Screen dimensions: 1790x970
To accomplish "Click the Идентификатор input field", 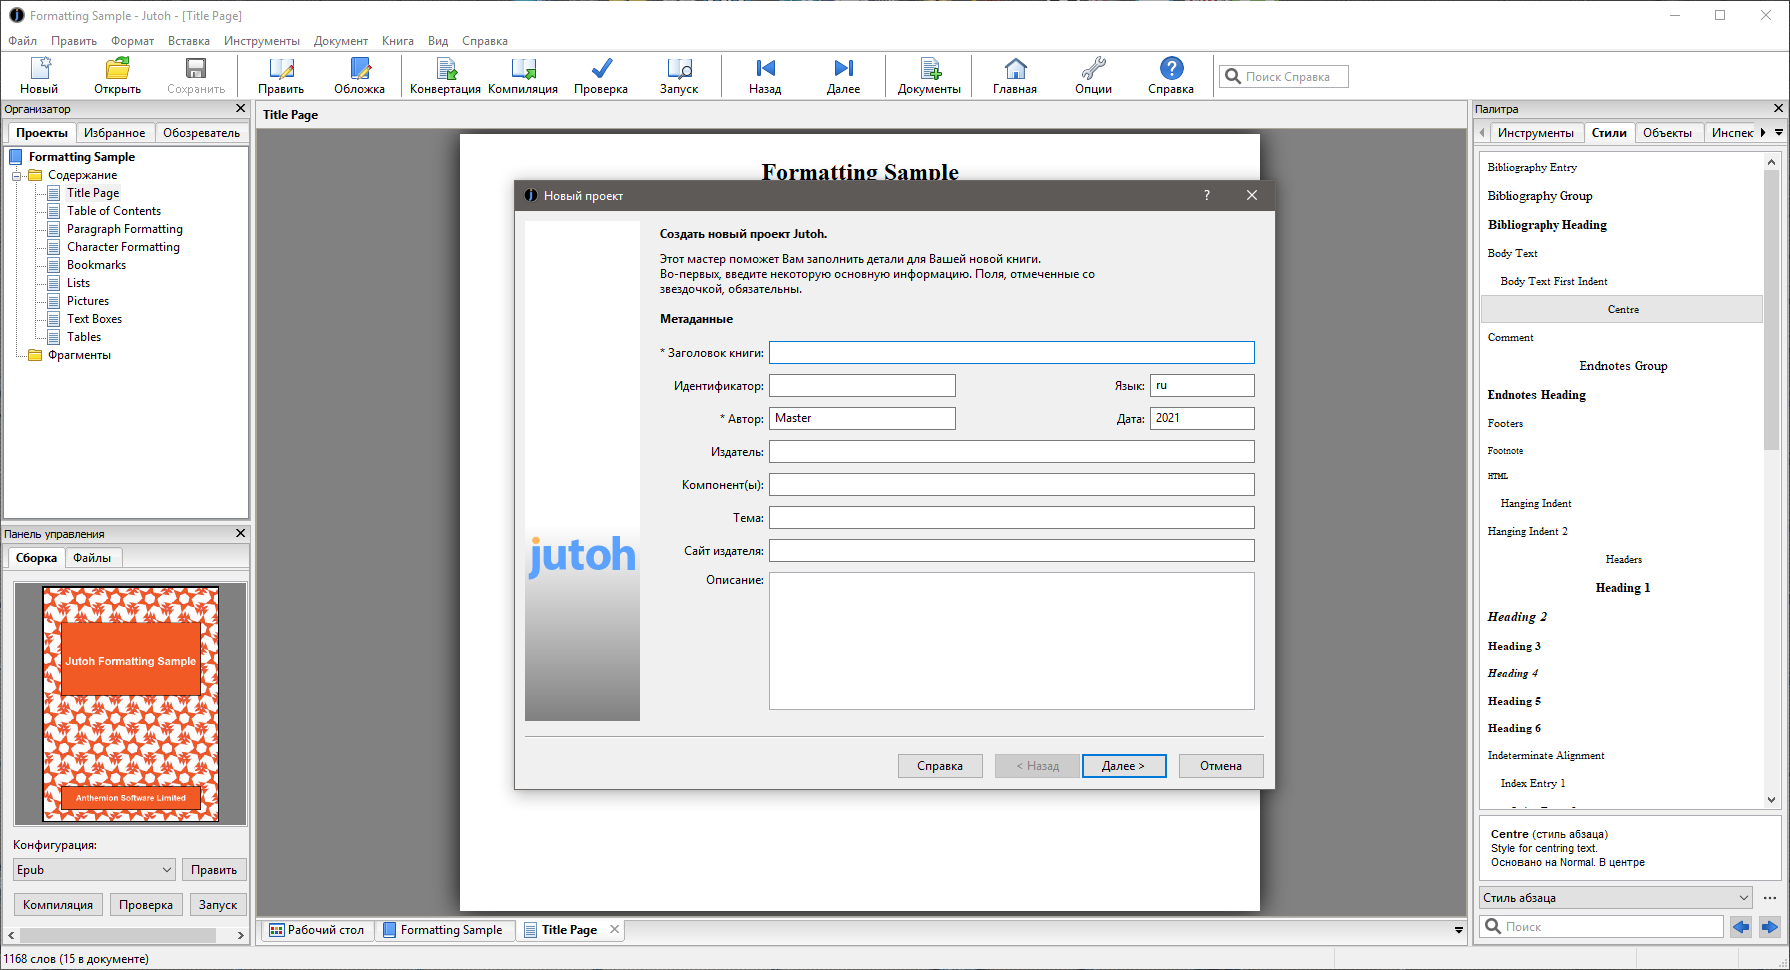I will pyautogui.click(x=862, y=386).
